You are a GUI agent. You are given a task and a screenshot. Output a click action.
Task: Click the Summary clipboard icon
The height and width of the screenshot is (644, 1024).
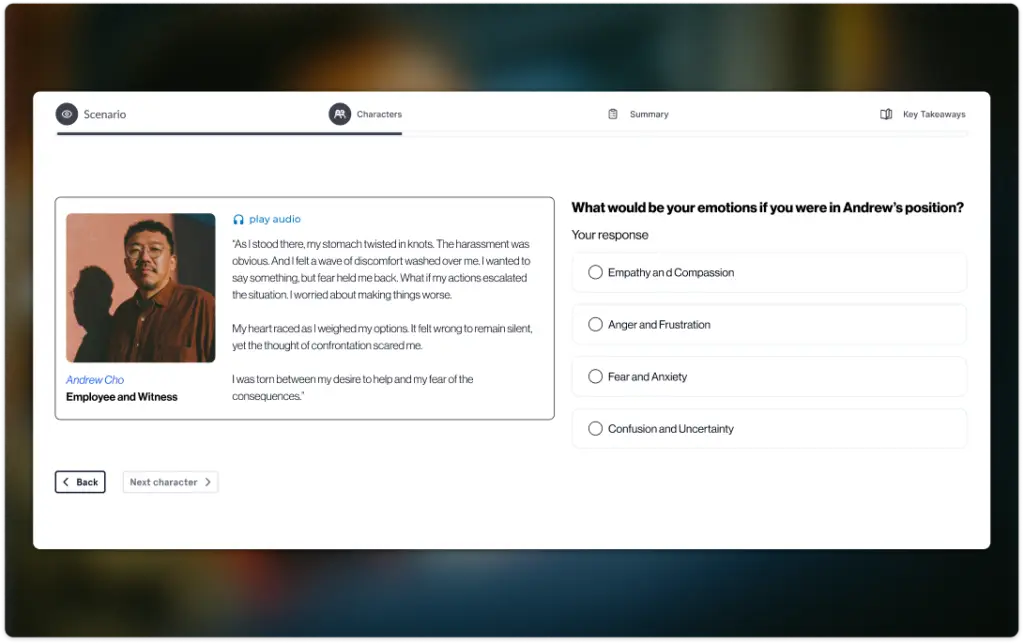[613, 114]
